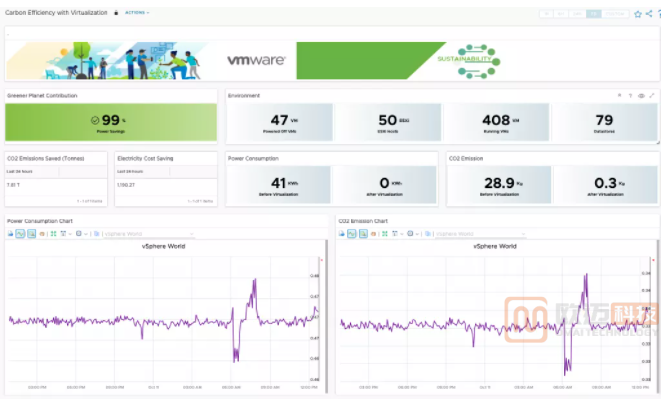Viewport: 662px width, 399px height.
Task: Click the Sustainability logo in banner
Action: [469, 61]
